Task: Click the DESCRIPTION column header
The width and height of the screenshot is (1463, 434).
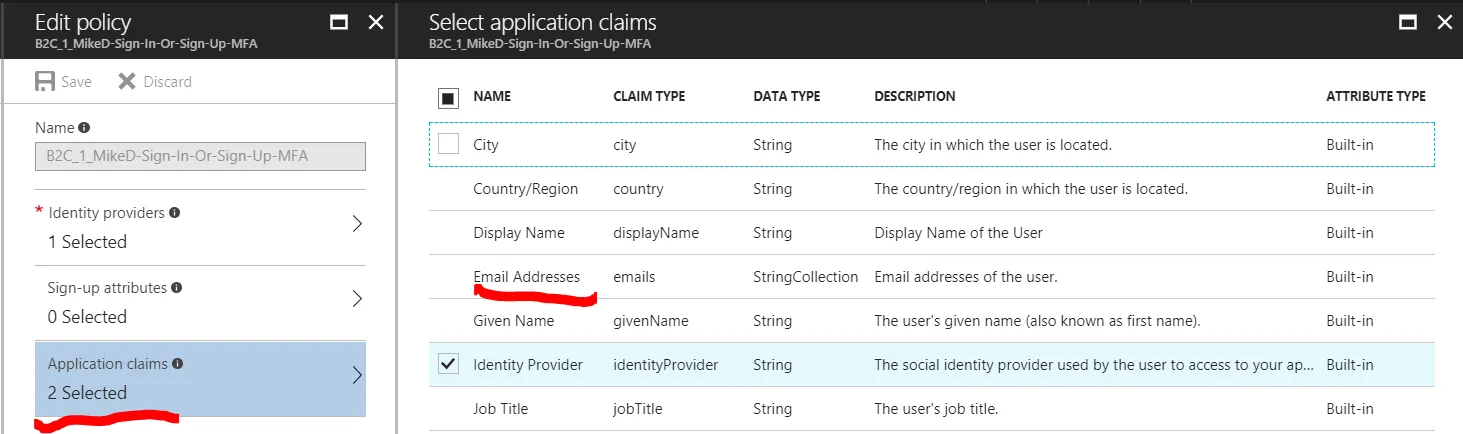Action: (914, 97)
